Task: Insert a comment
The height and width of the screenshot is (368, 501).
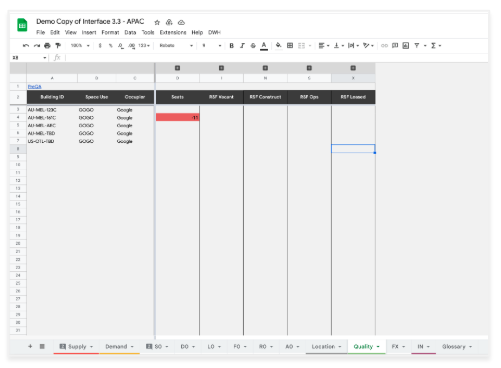Action: click(395, 46)
